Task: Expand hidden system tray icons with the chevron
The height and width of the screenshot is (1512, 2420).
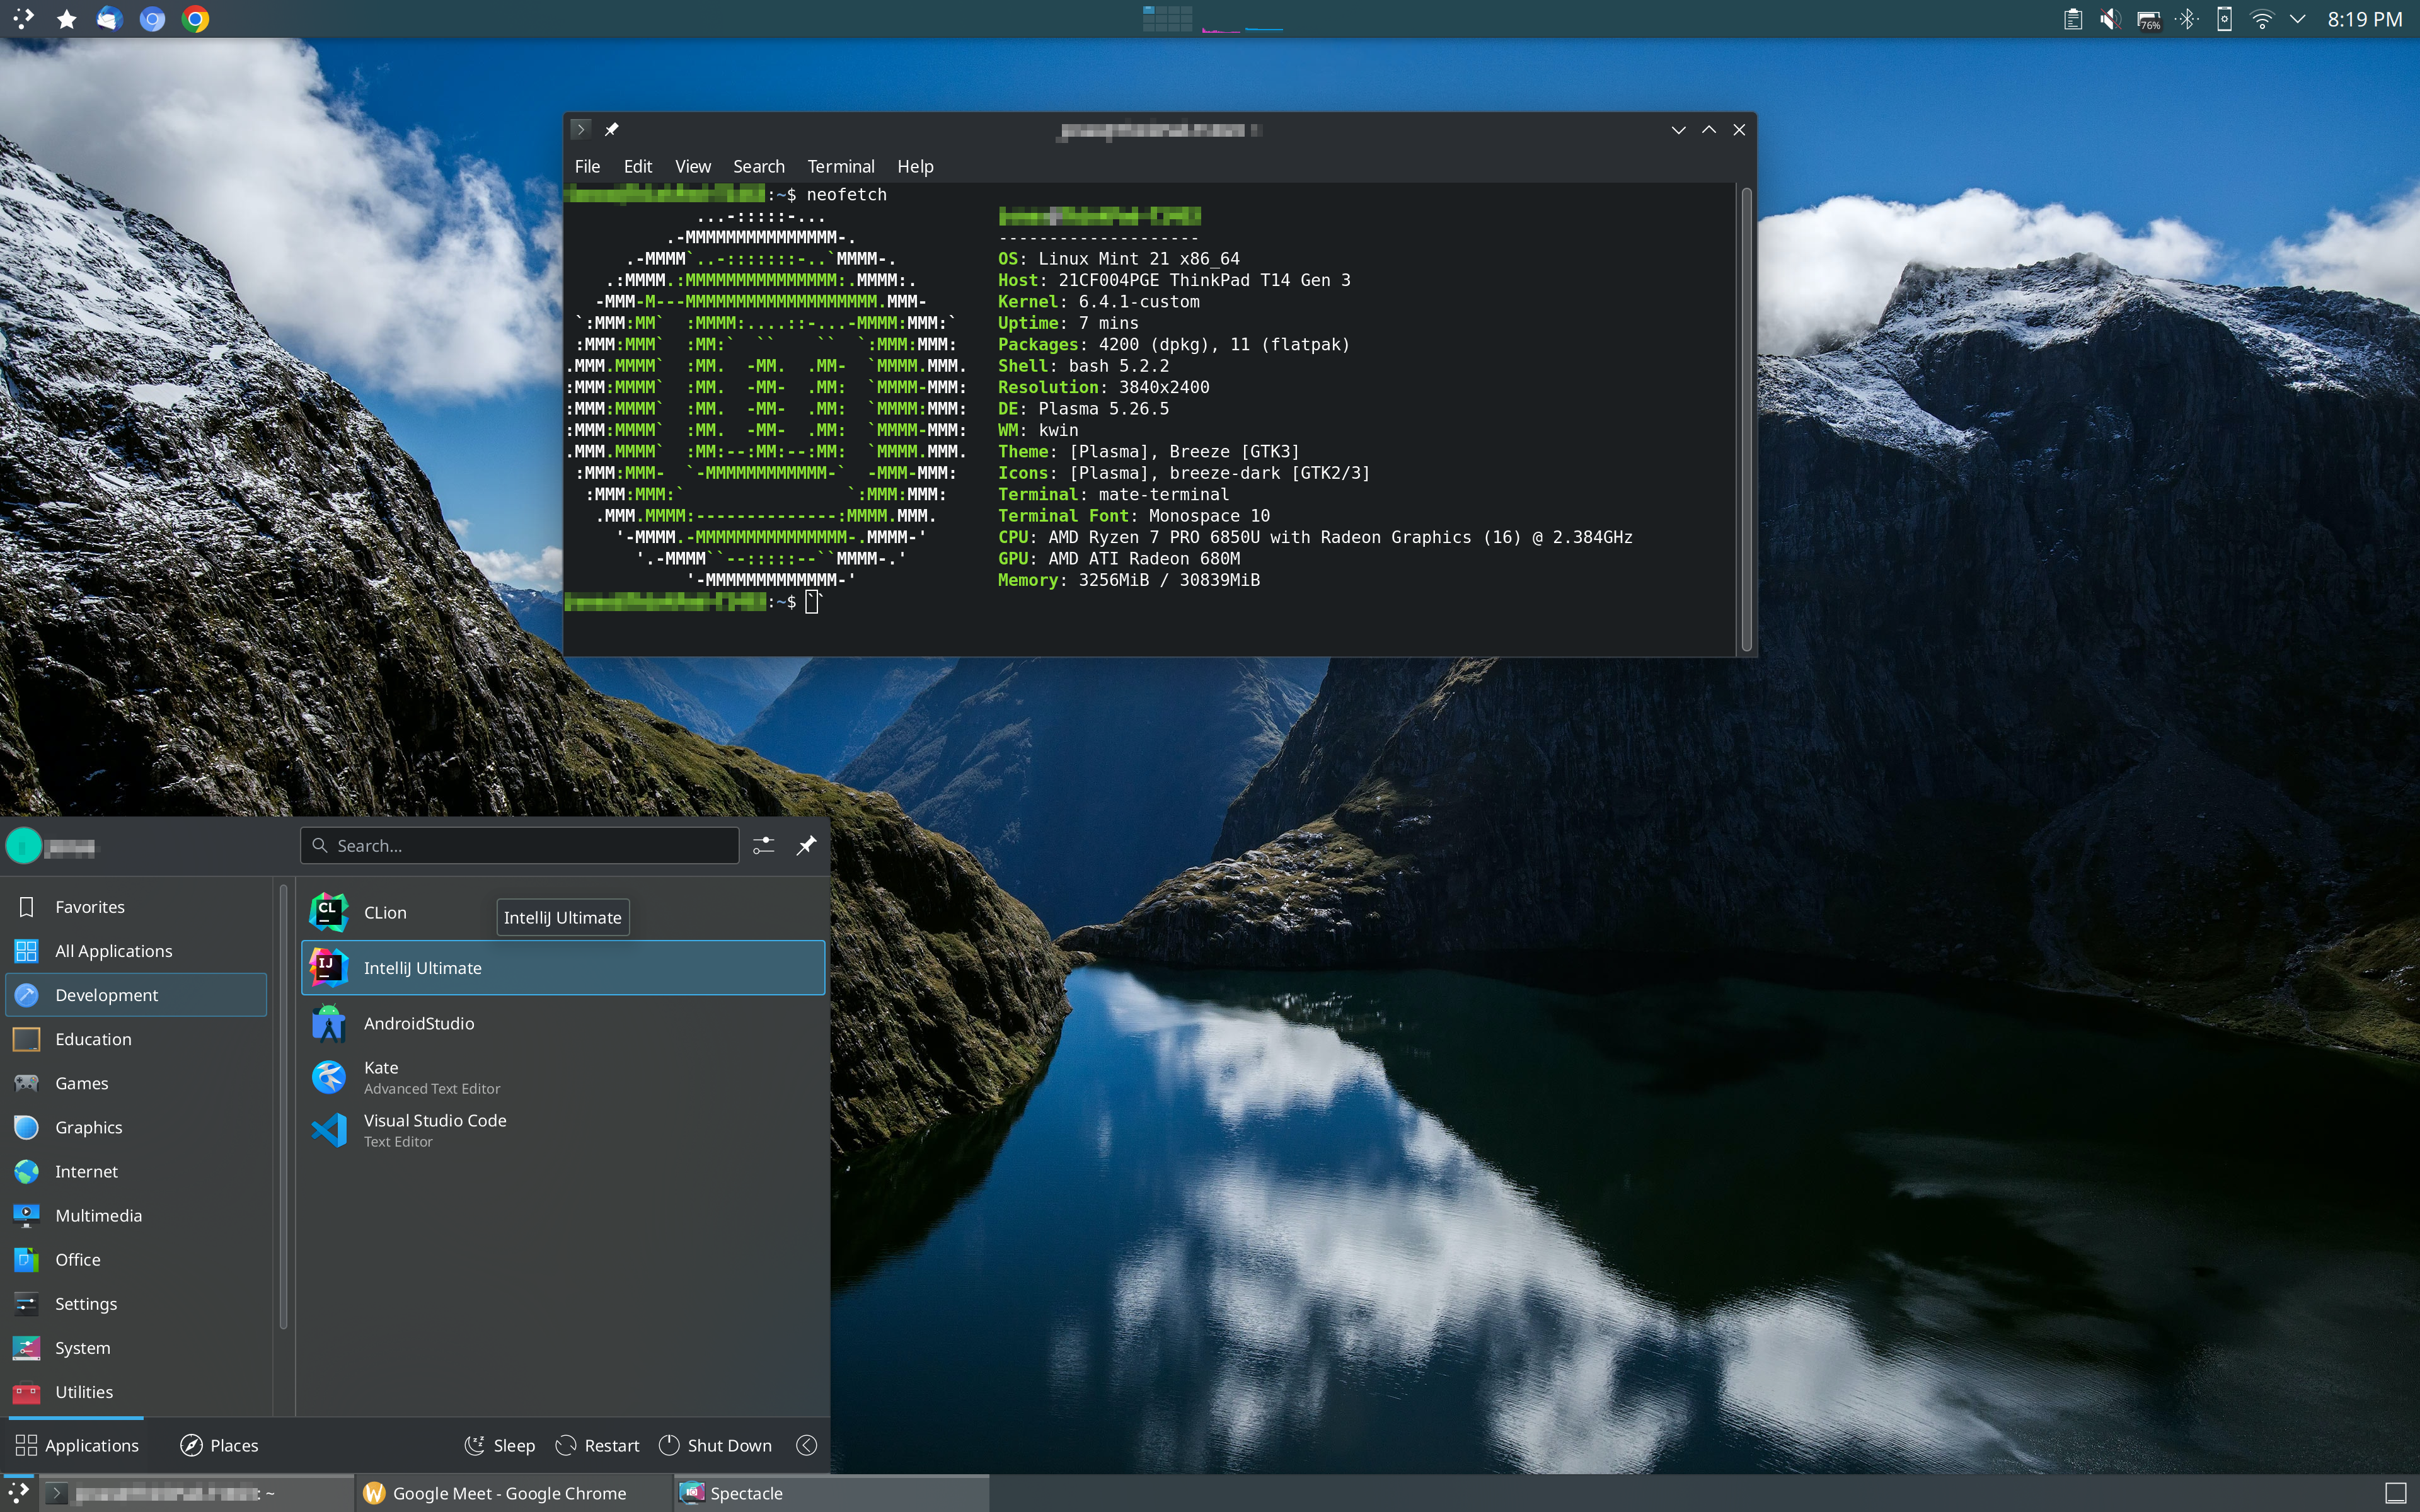Action: pyautogui.click(x=2298, y=18)
